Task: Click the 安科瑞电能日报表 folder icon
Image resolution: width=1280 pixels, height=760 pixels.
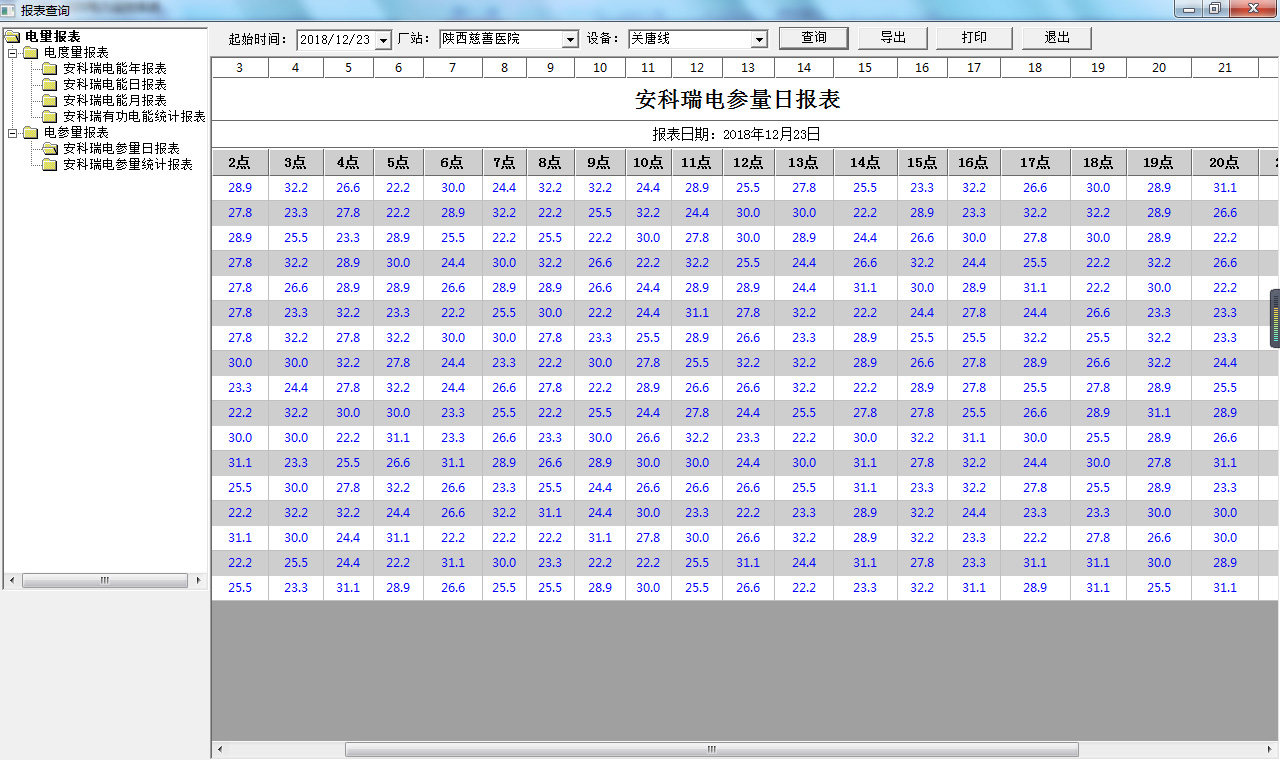Action: [50, 85]
